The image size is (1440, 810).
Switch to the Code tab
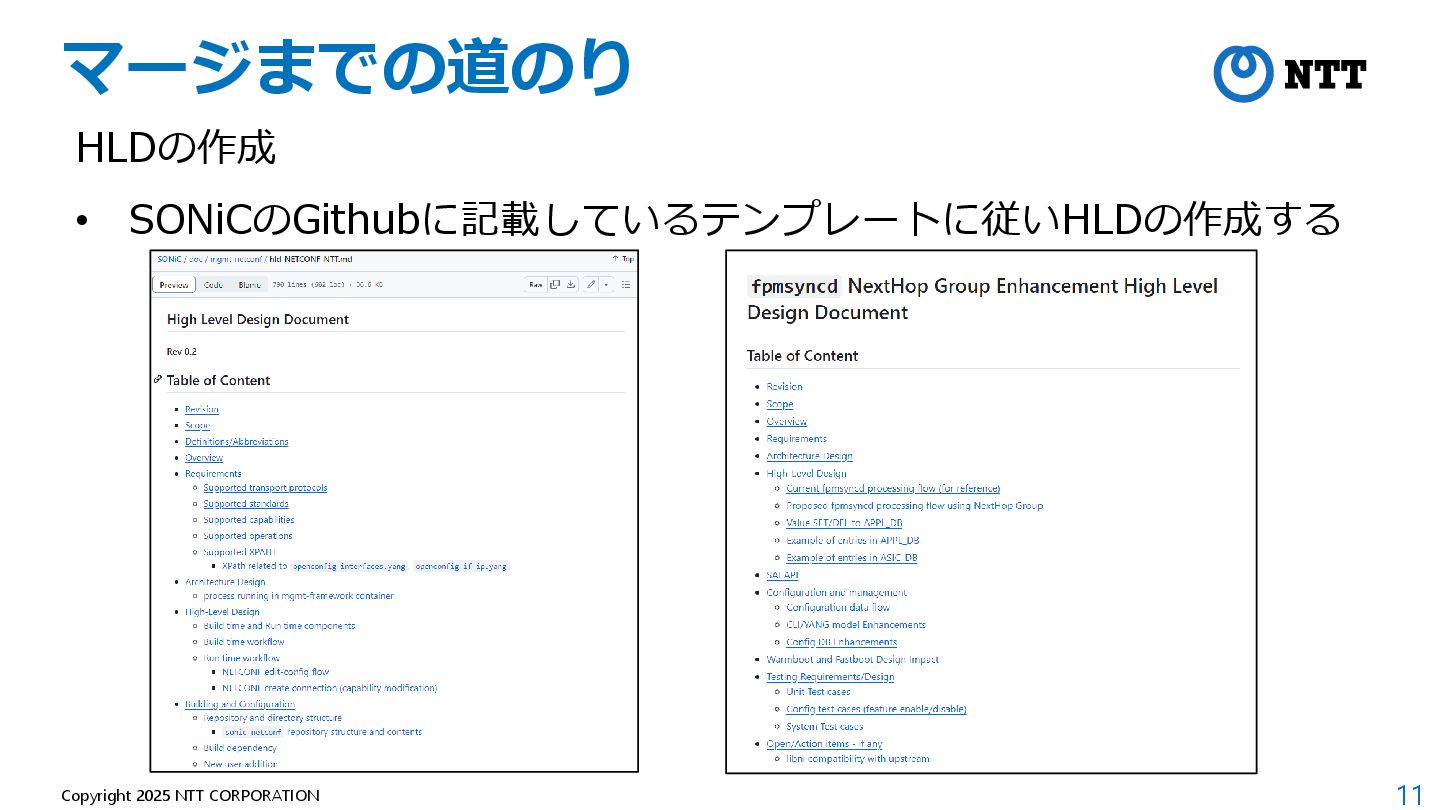[x=213, y=285]
